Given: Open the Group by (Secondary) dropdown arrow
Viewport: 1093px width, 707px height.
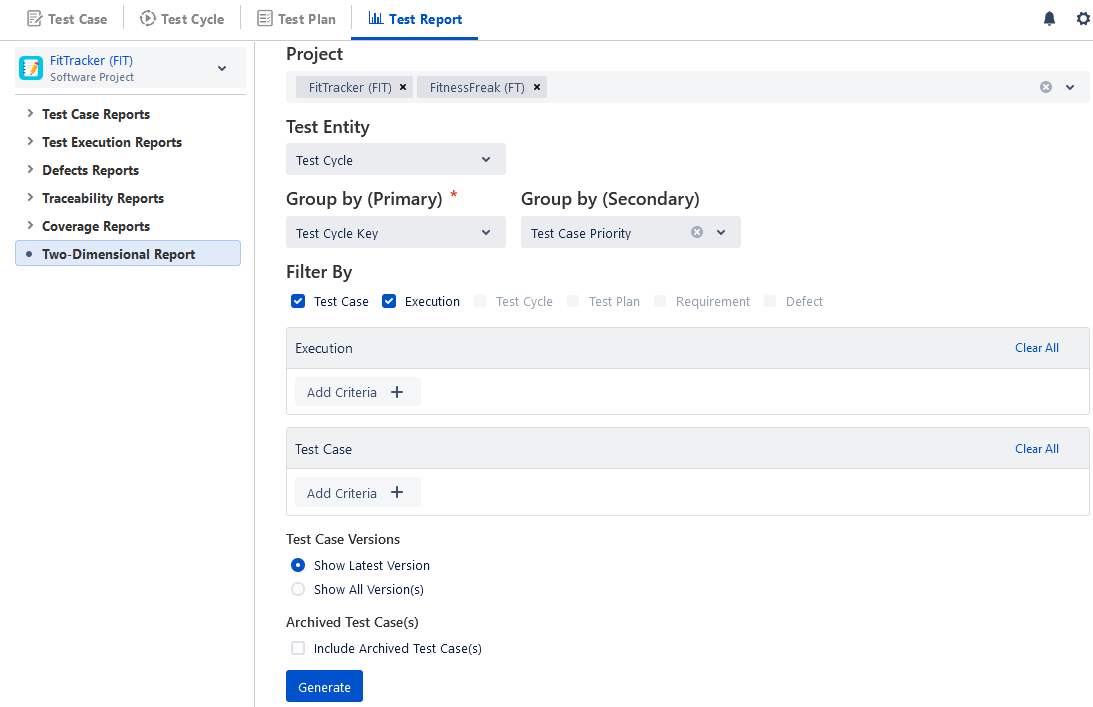Looking at the screenshot, I should click(721, 232).
